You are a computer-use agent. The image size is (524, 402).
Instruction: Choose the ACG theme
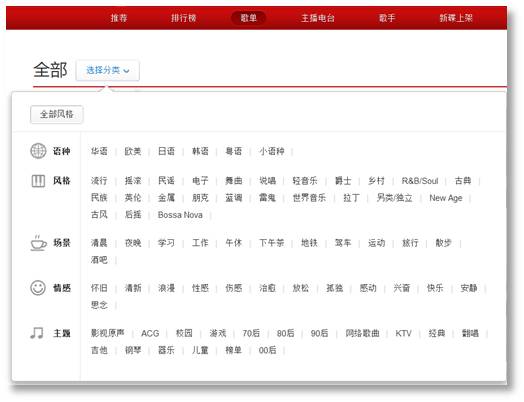pos(150,333)
